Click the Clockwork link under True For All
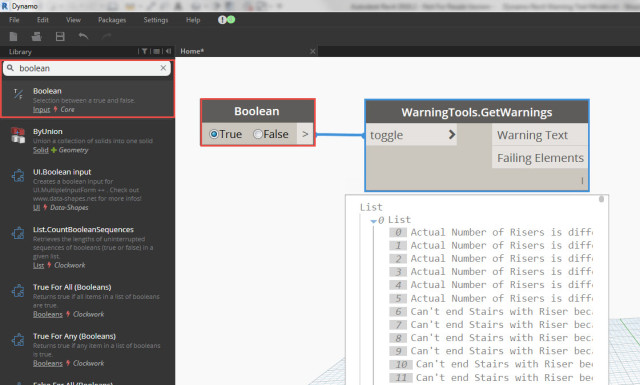Screen dimensions: 640x385 tap(89, 314)
